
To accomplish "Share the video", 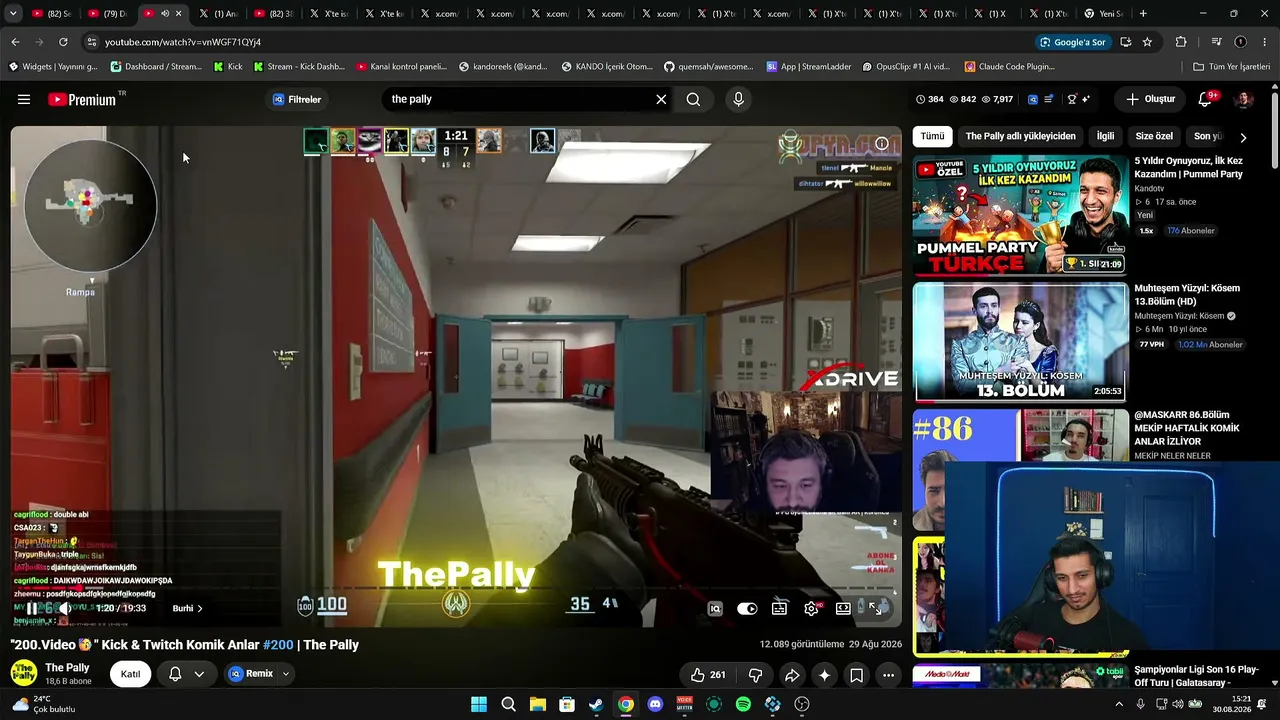I will coord(792,675).
